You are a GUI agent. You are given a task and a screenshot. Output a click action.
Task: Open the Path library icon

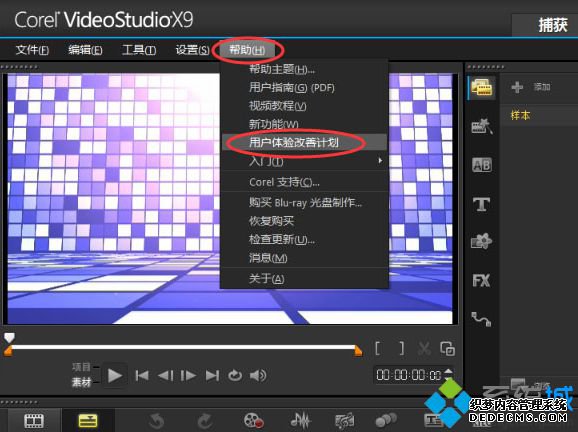(481, 319)
